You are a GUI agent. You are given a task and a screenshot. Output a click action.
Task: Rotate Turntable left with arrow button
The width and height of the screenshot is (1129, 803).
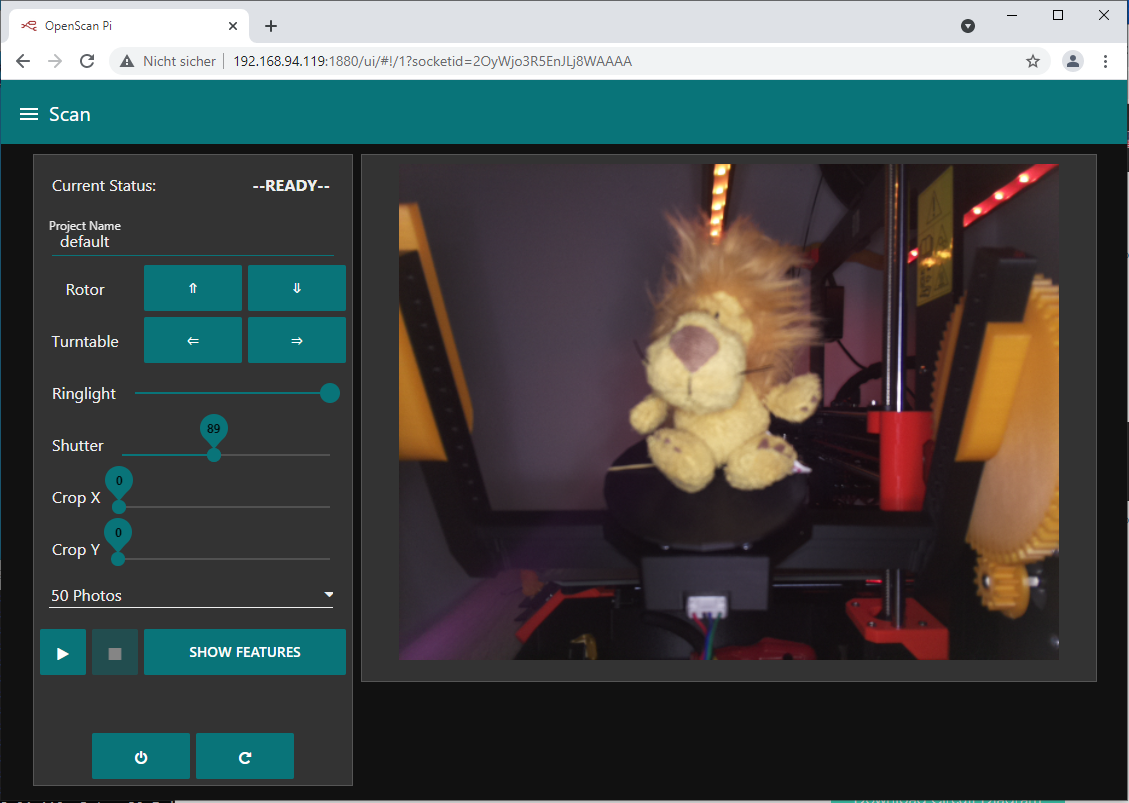tap(193, 340)
